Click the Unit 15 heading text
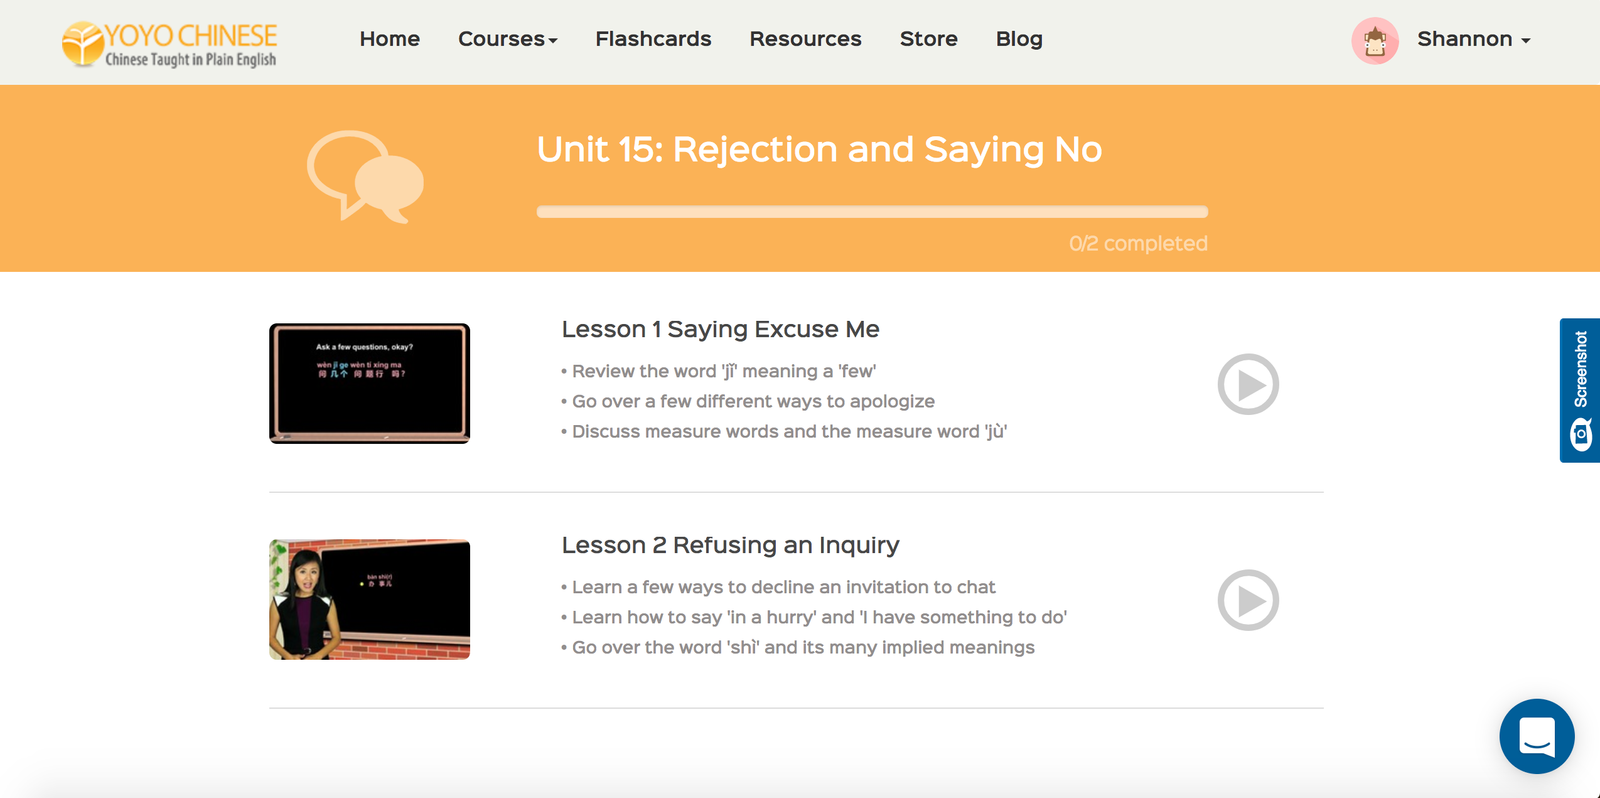 coord(819,149)
